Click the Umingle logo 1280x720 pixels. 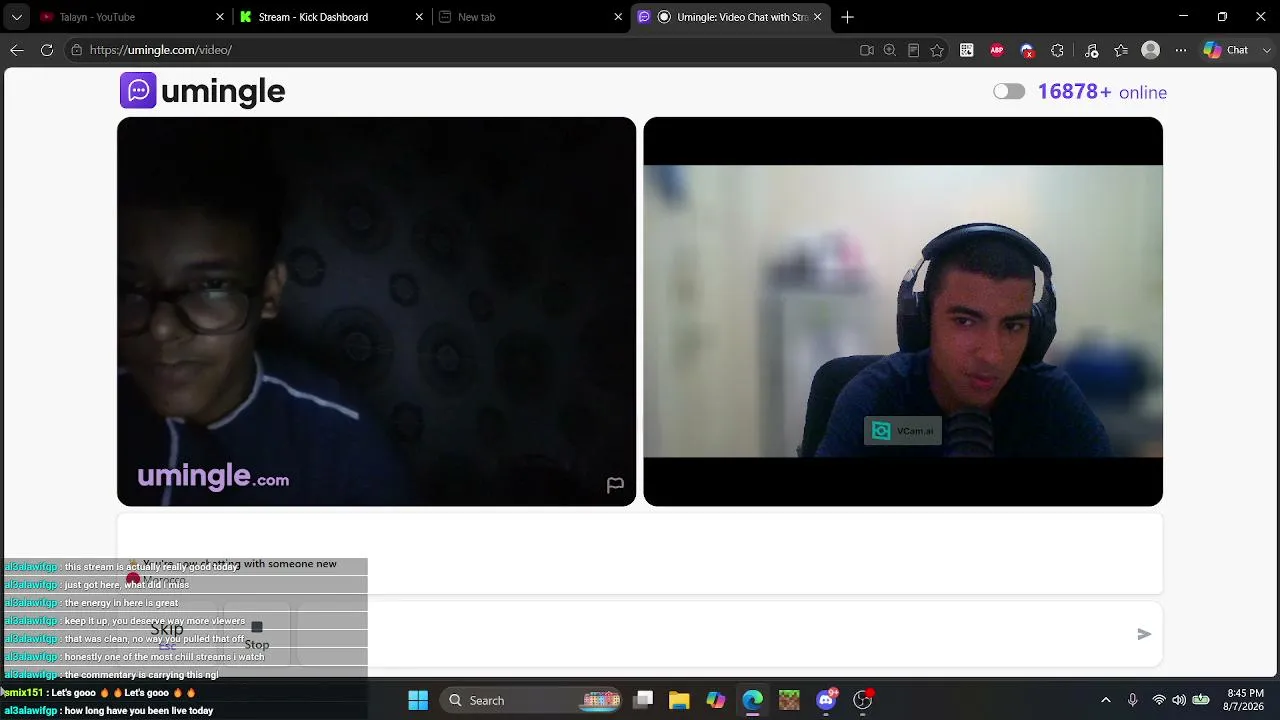click(x=203, y=91)
